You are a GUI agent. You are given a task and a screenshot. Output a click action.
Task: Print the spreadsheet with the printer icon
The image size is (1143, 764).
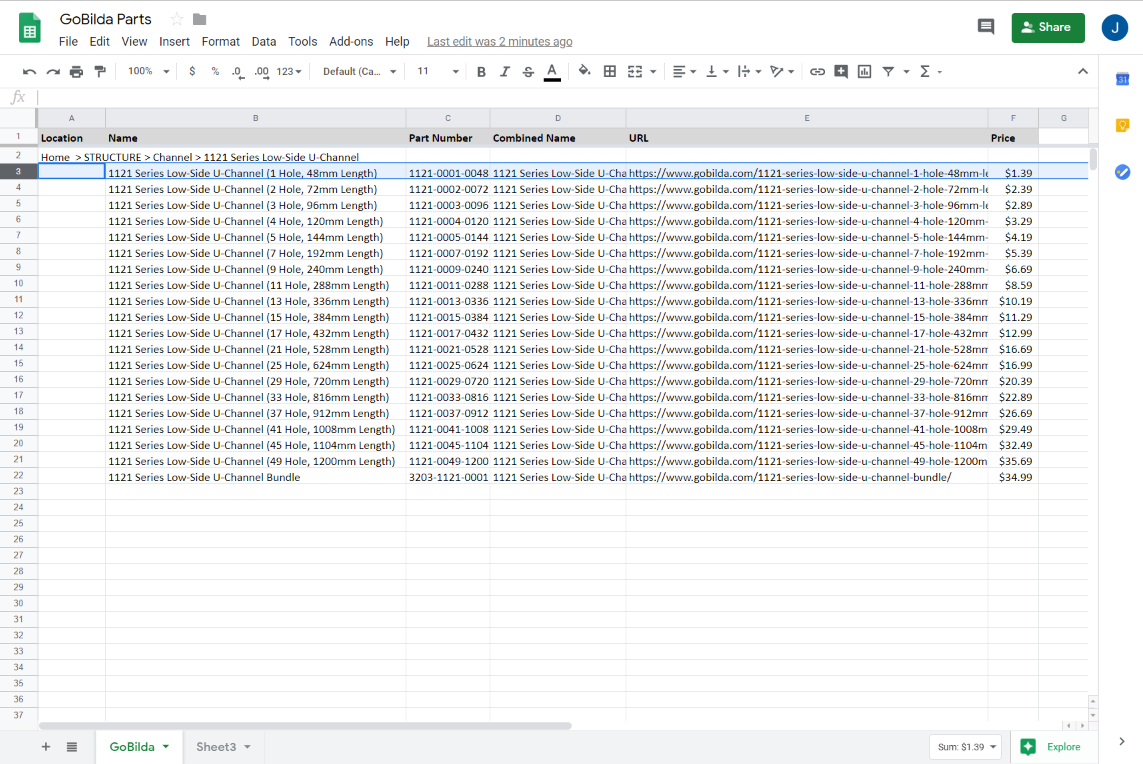[x=77, y=71]
